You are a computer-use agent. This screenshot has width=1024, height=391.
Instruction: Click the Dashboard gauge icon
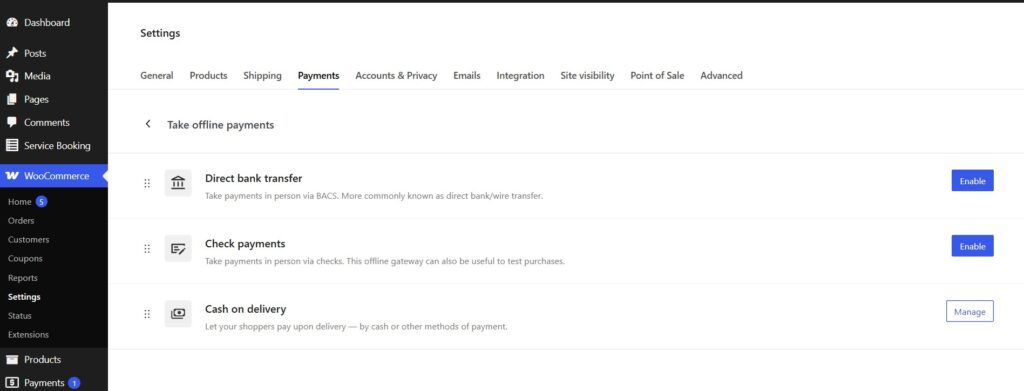coord(12,22)
